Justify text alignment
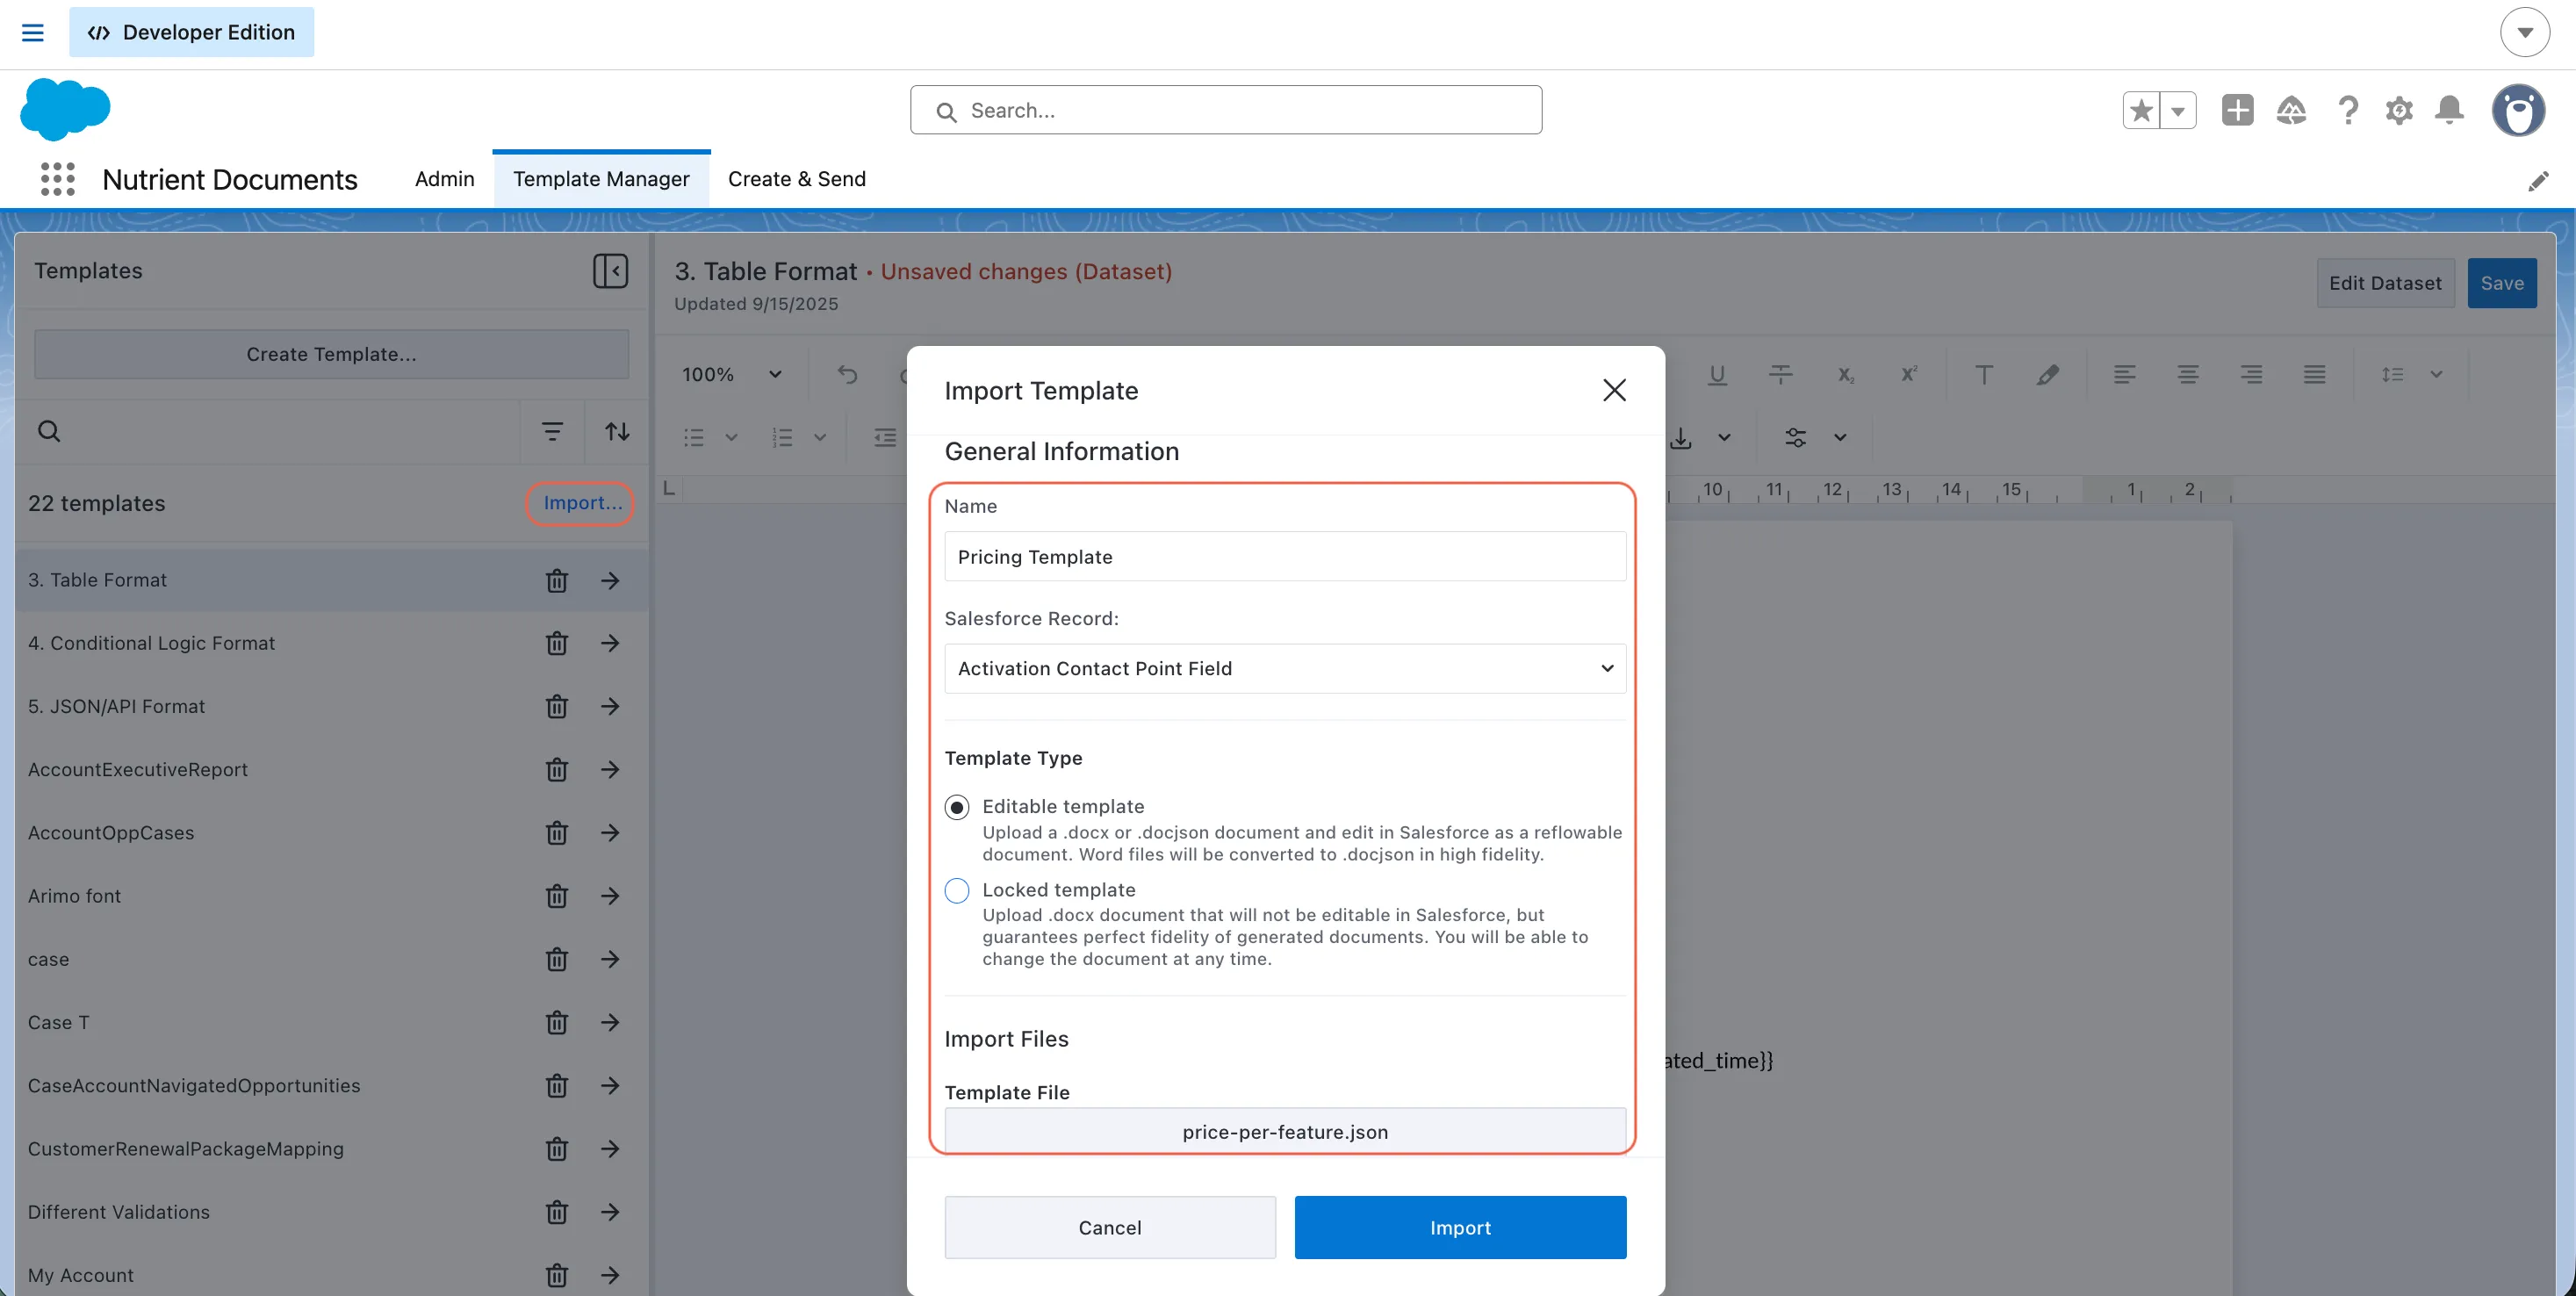Image resolution: width=2576 pixels, height=1296 pixels. coord(2314,375)
